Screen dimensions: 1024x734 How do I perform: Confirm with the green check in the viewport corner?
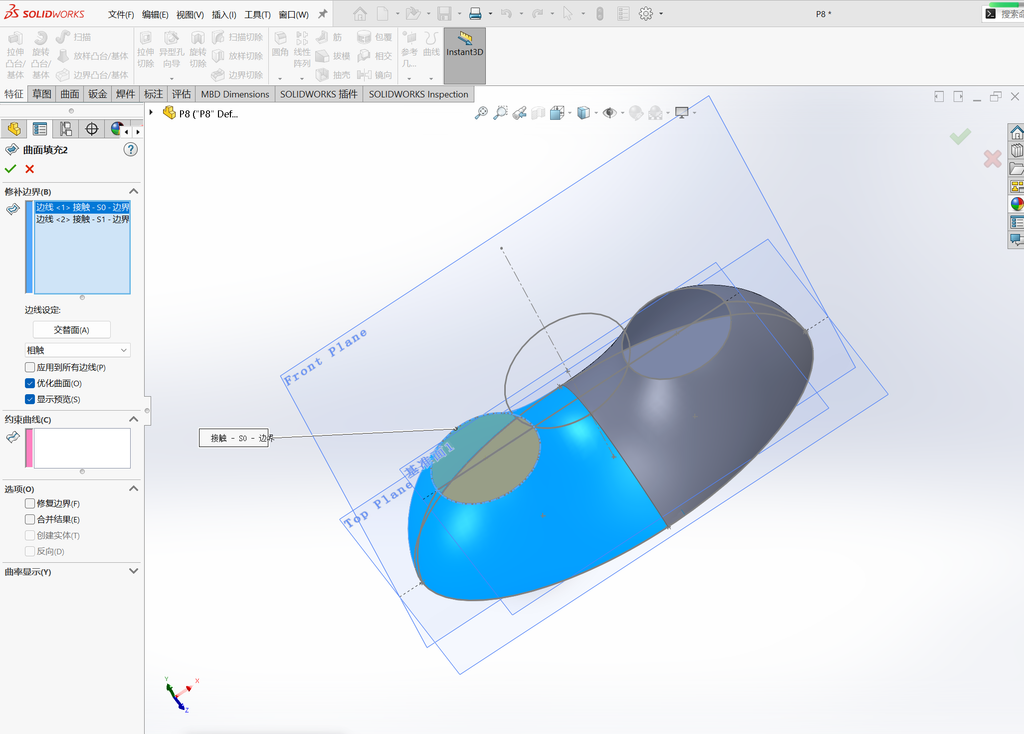(960, 136)
